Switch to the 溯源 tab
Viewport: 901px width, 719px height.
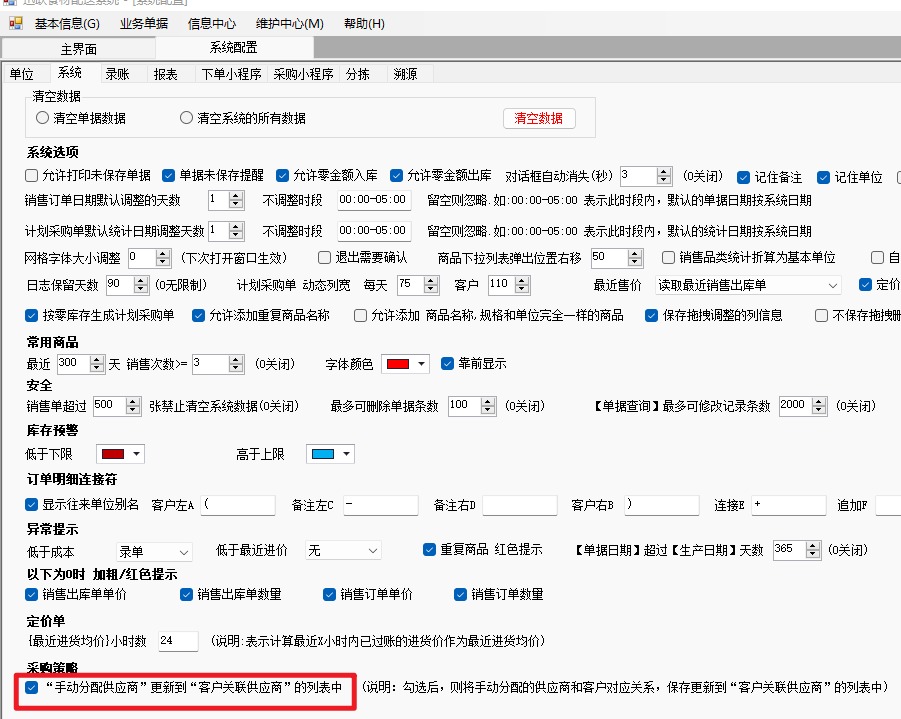(x=405, y=74)
